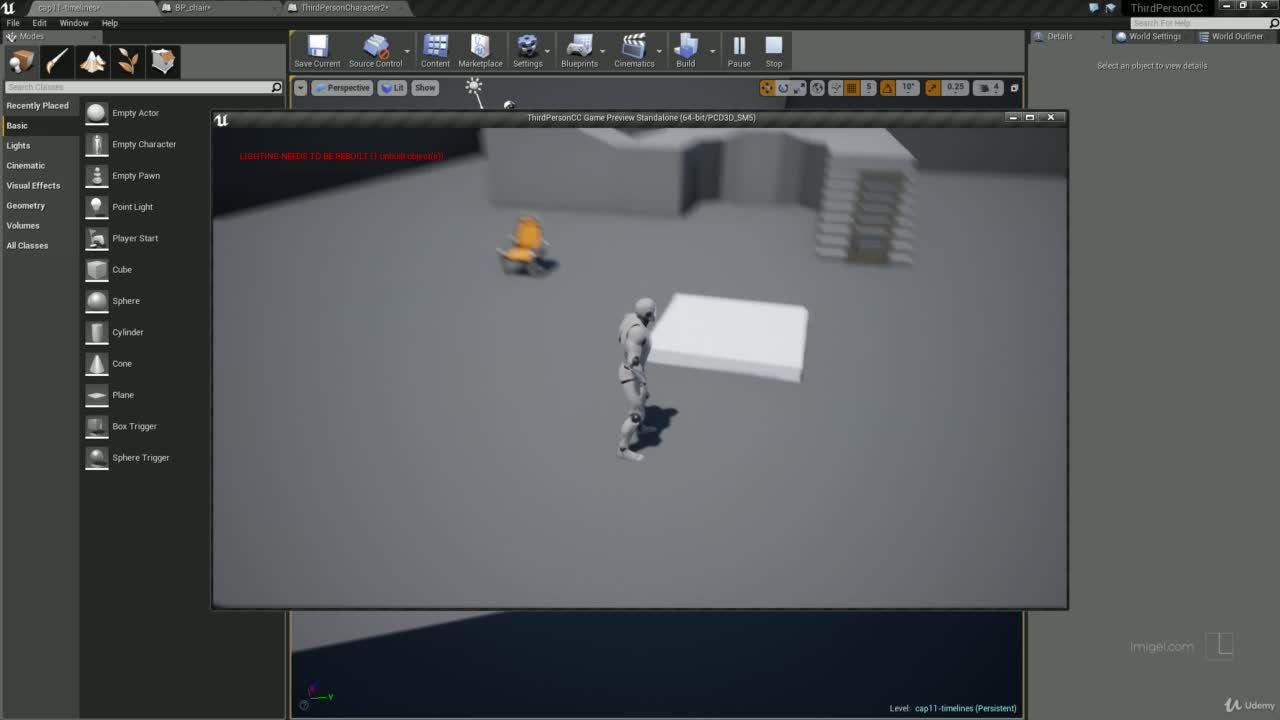This screenshot has width=1280, height=720.
Task: Toggle scale grid snapping
Action: [931, 88]
